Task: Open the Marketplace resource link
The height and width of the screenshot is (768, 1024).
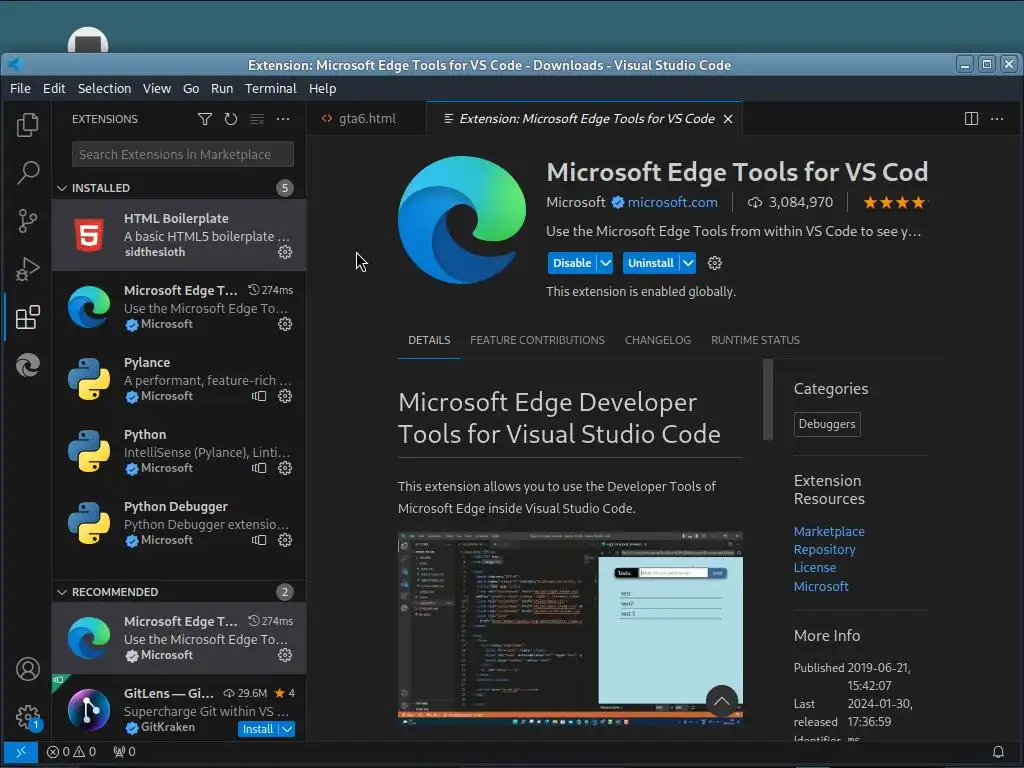Action: (829, 532)
